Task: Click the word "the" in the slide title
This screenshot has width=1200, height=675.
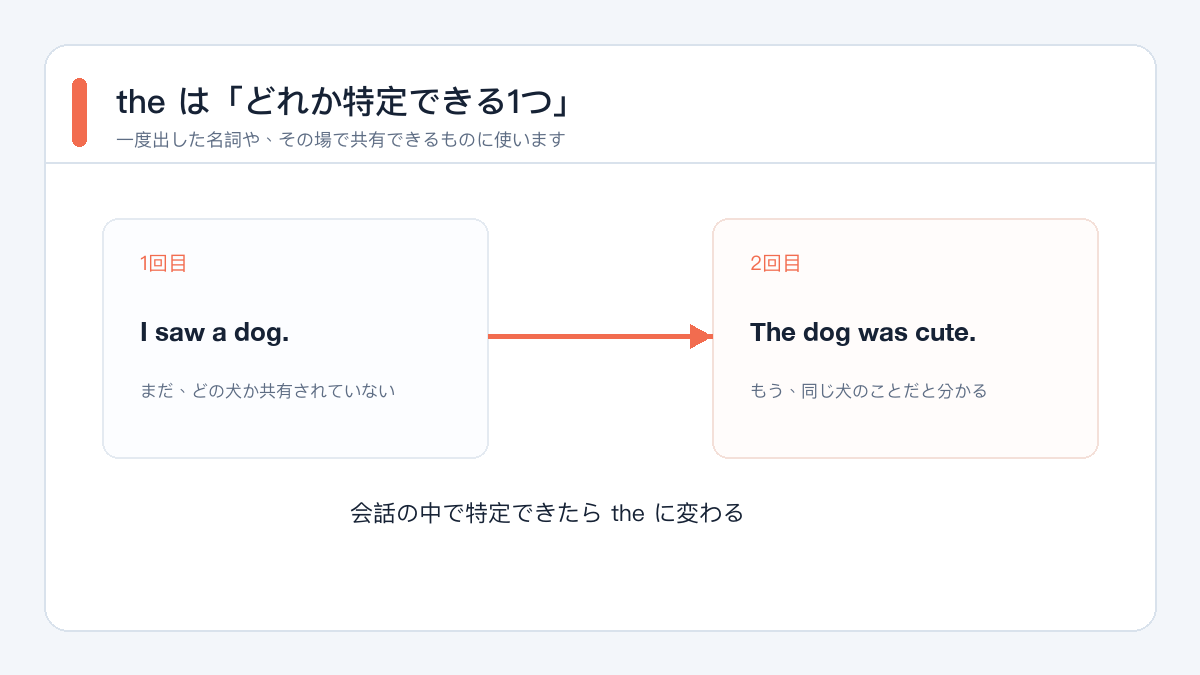Action: pyautogui.click(x=140, y=103)
